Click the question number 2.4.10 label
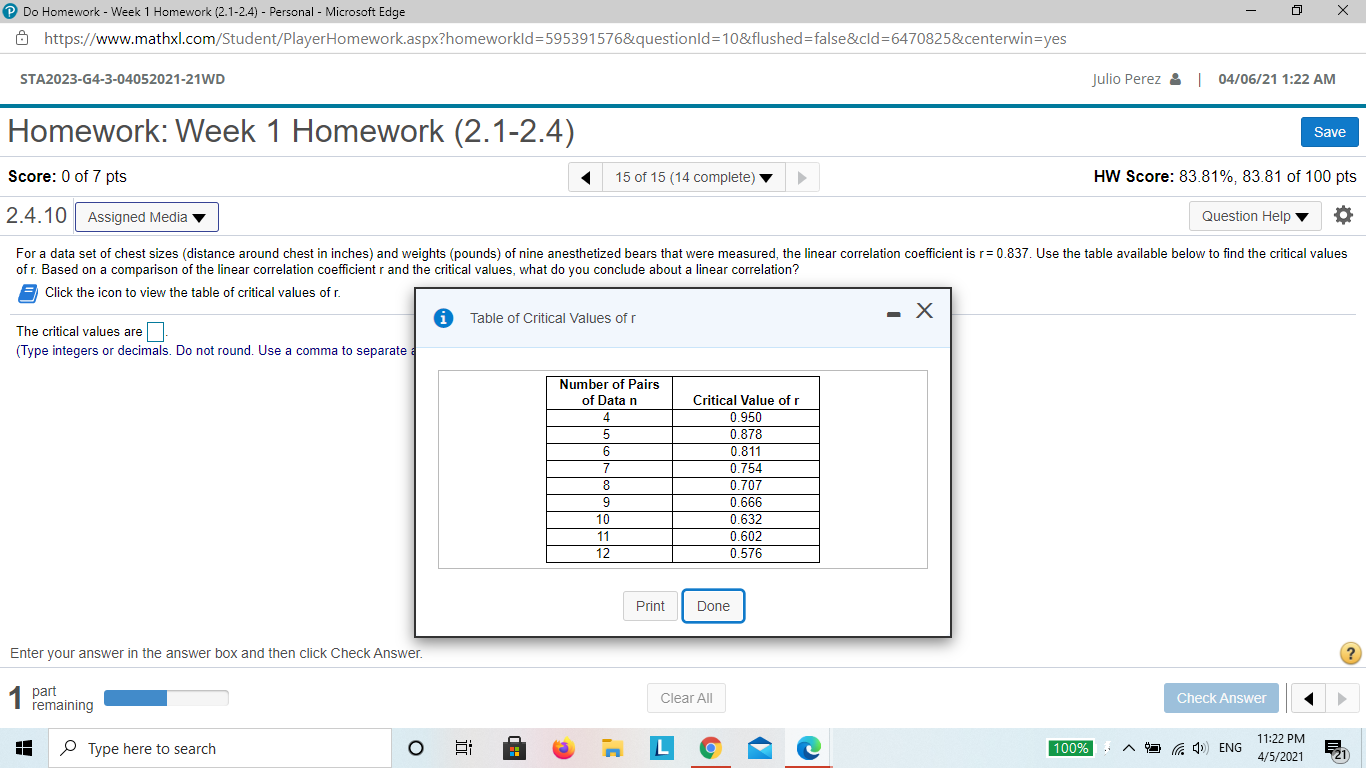This screenshot has height=768, width=1366. click(x=37, y=215)
